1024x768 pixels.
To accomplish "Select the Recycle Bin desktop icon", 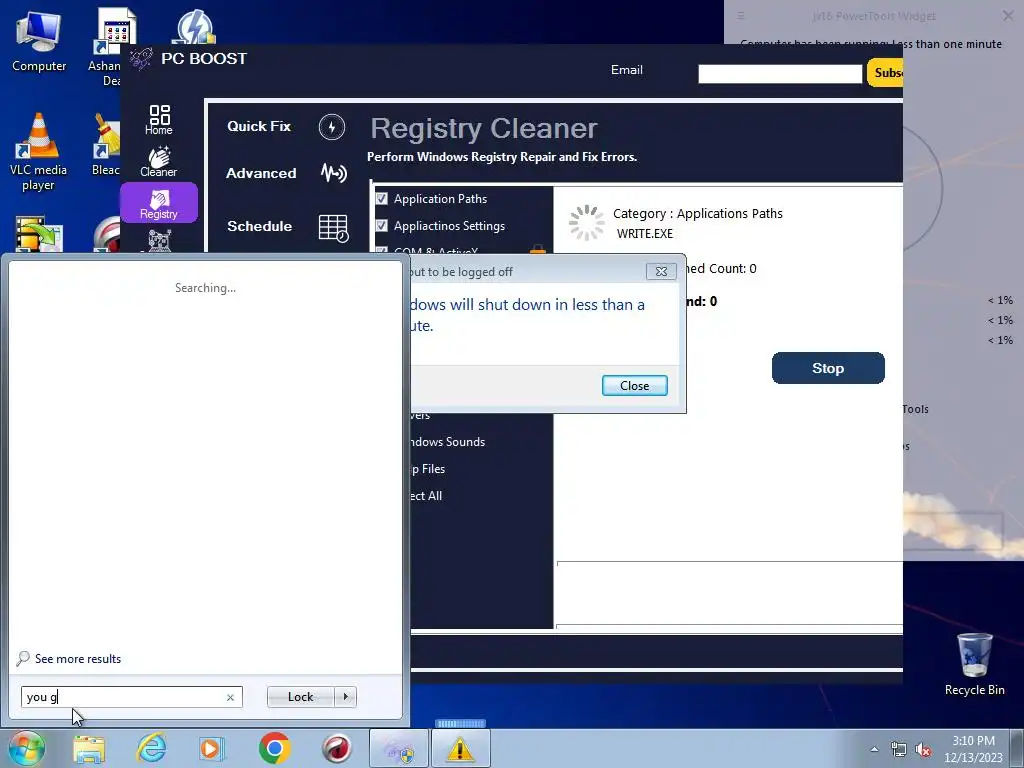I will 974,664.
